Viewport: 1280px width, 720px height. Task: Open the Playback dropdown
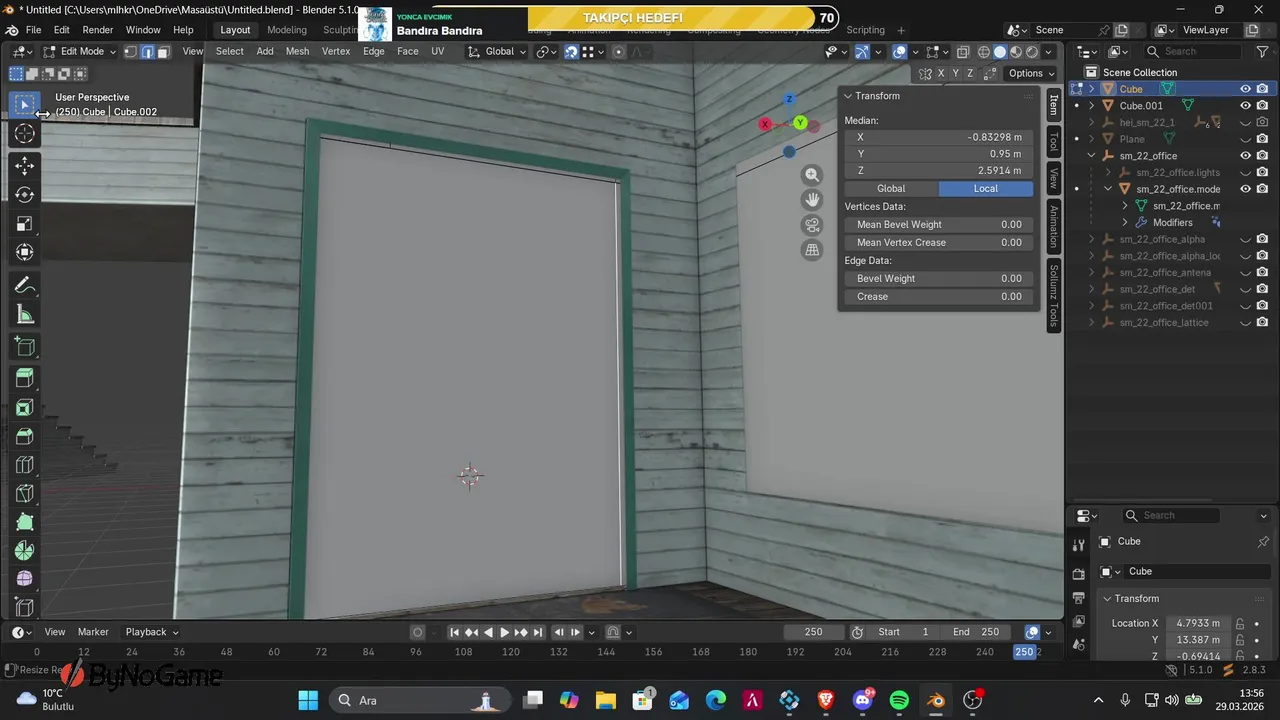click(x=152, y=632)
